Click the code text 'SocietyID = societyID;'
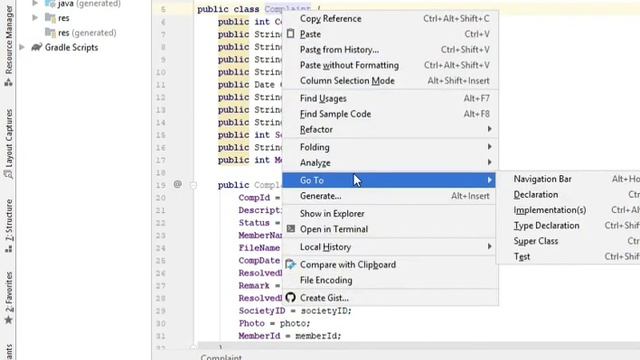Screen dimensions: 640x360 (x=295, y=311)
